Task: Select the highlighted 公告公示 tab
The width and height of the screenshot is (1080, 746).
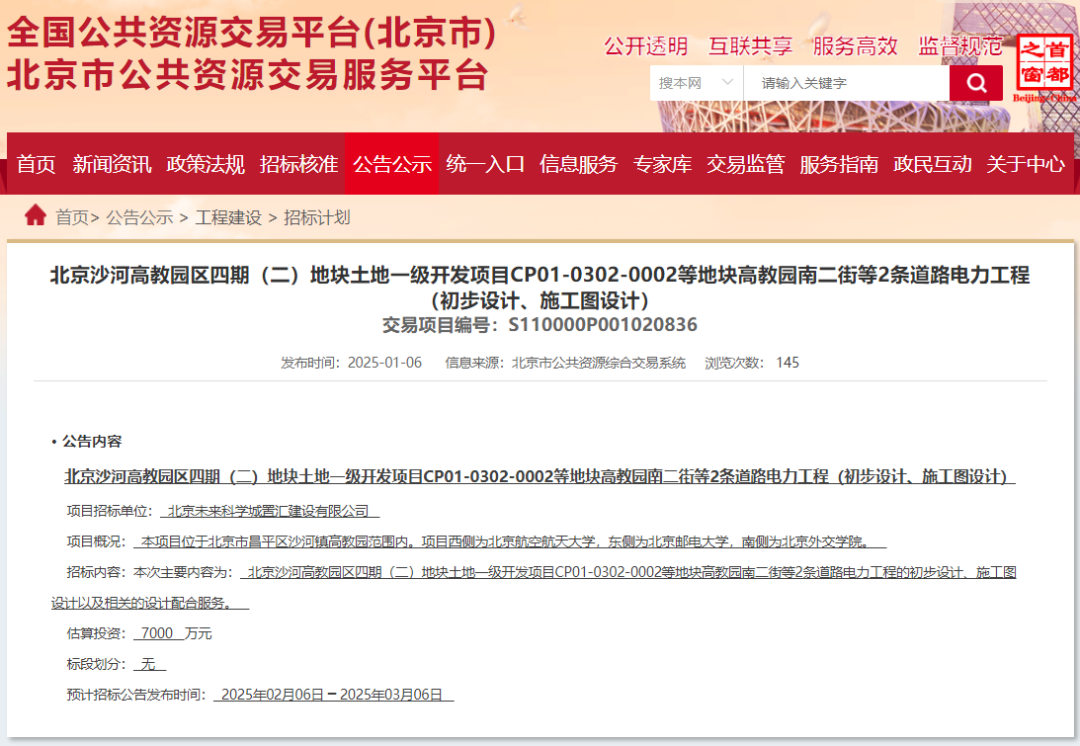Action: [392, 164]
